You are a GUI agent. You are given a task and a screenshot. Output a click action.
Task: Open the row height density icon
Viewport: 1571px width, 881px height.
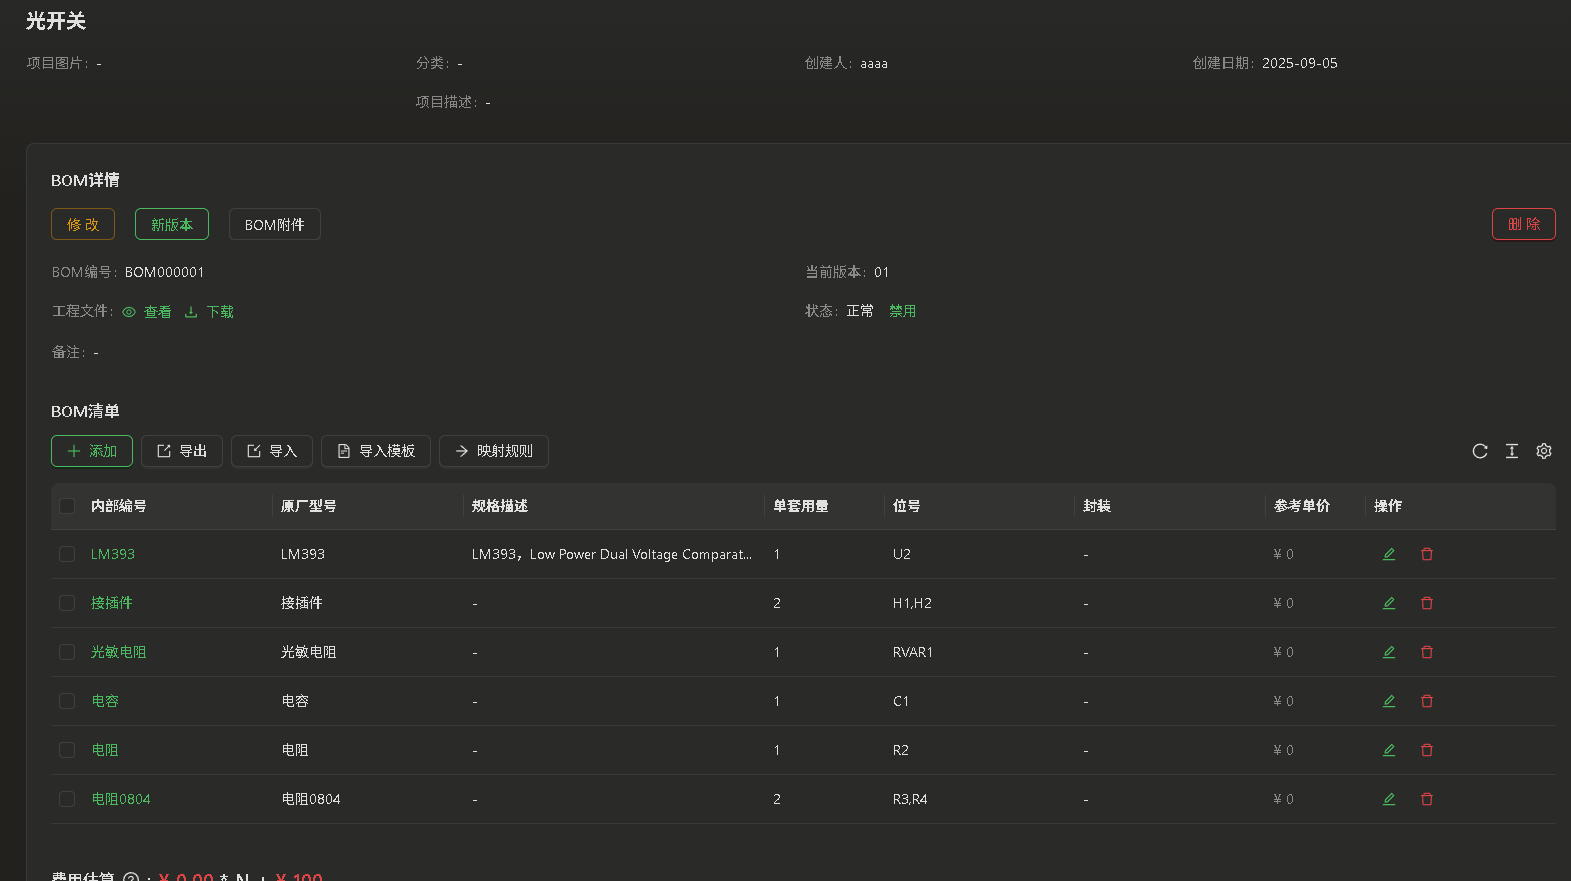(1512, 451)
